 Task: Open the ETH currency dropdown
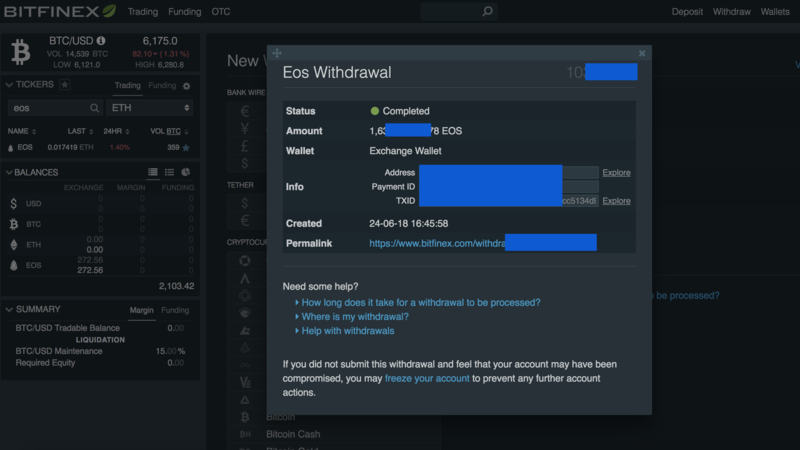pos(150,108)
